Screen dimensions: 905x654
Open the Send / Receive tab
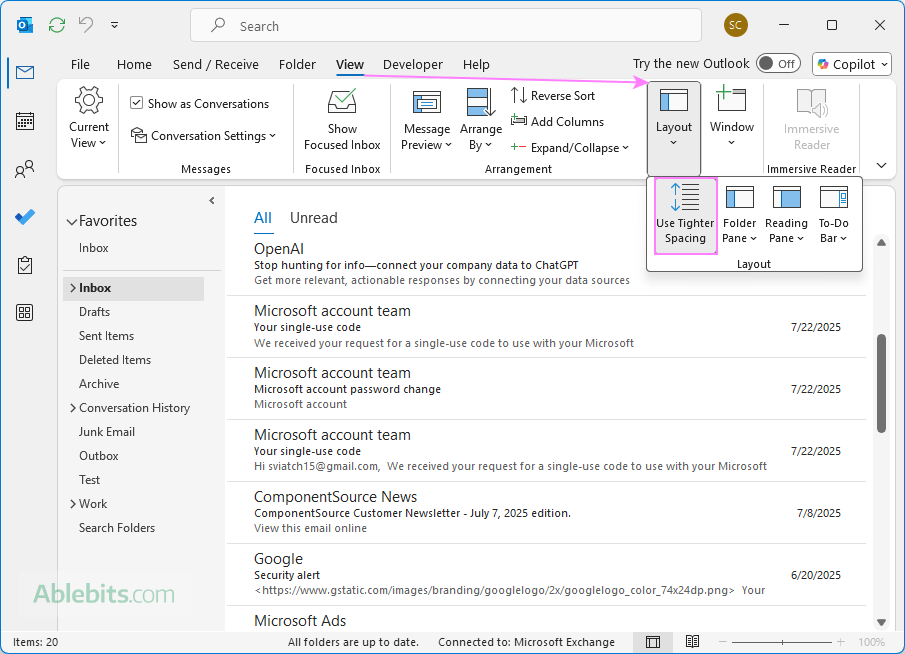point(215,64)
